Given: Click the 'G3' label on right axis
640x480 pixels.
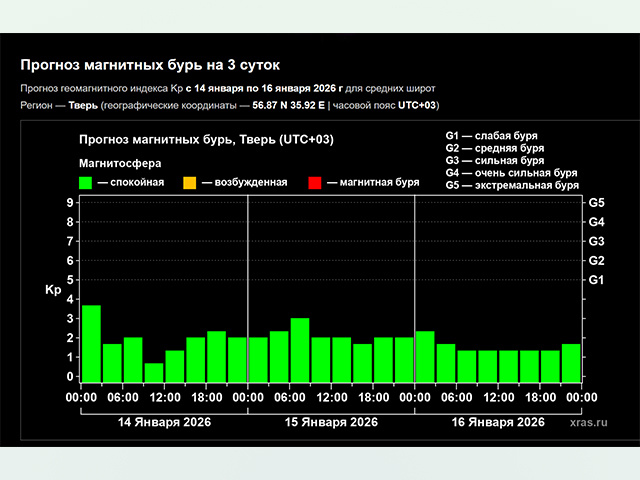Looking at the screenshot, I should pos(596,241).
